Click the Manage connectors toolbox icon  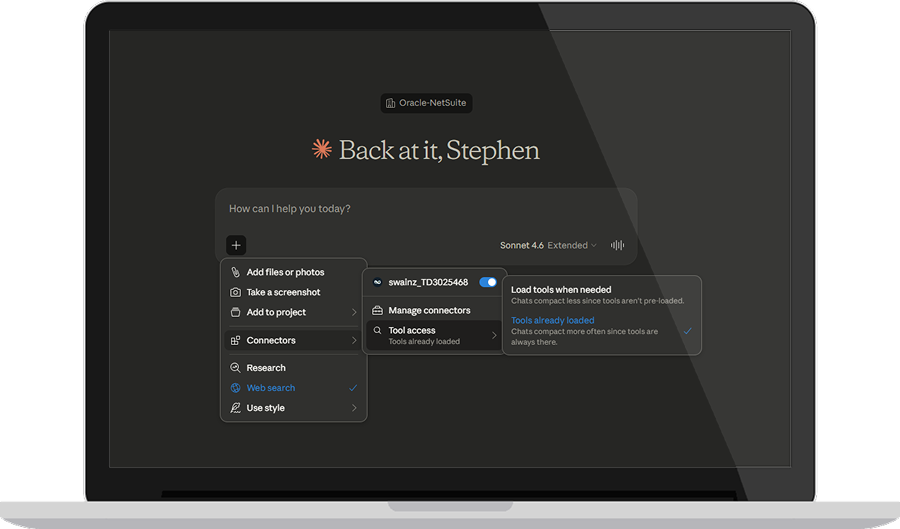pos(377,310)
